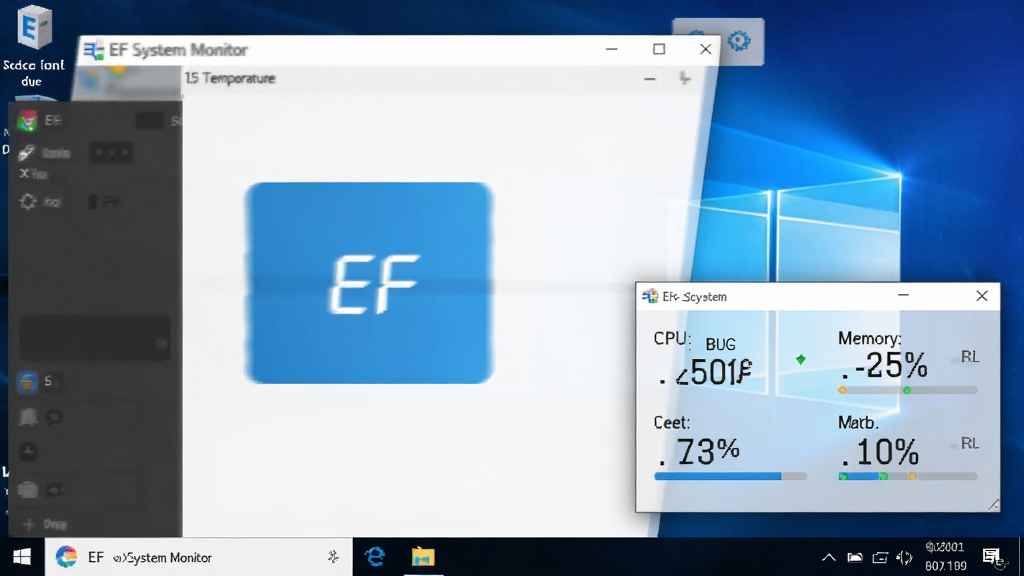Screen dimensions: 1024x576
Task: Click the speech icon beside the briefcase
Action: (x=55, y=489)
